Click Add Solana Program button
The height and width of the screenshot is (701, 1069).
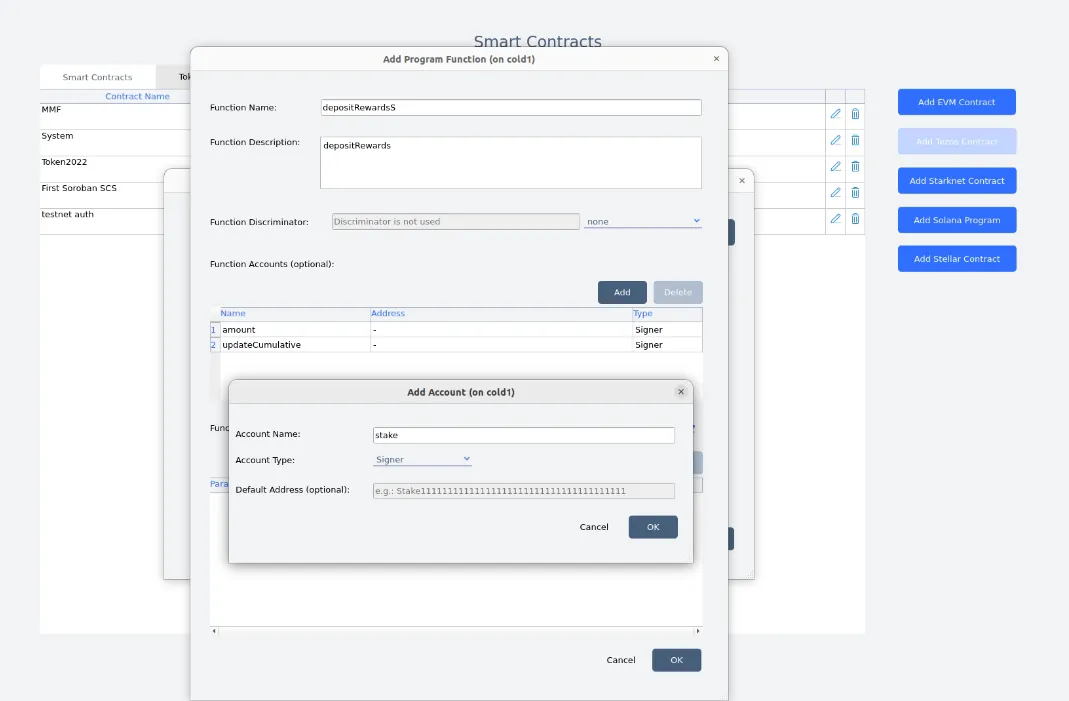957,220
